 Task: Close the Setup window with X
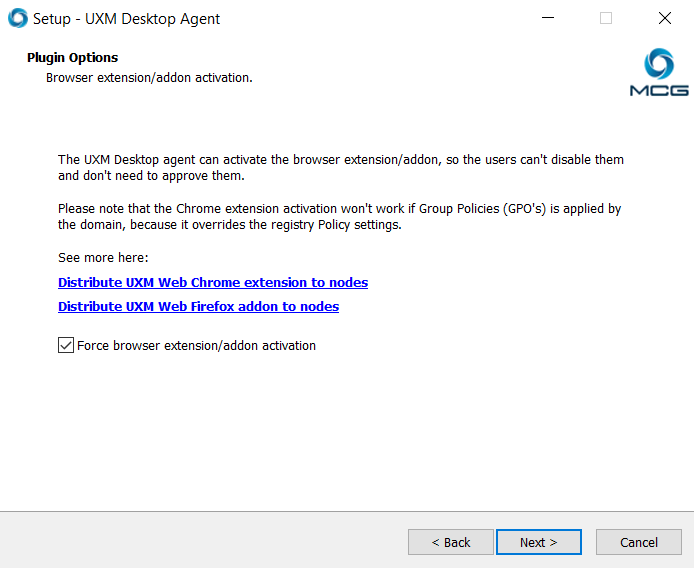pos(664,18)
